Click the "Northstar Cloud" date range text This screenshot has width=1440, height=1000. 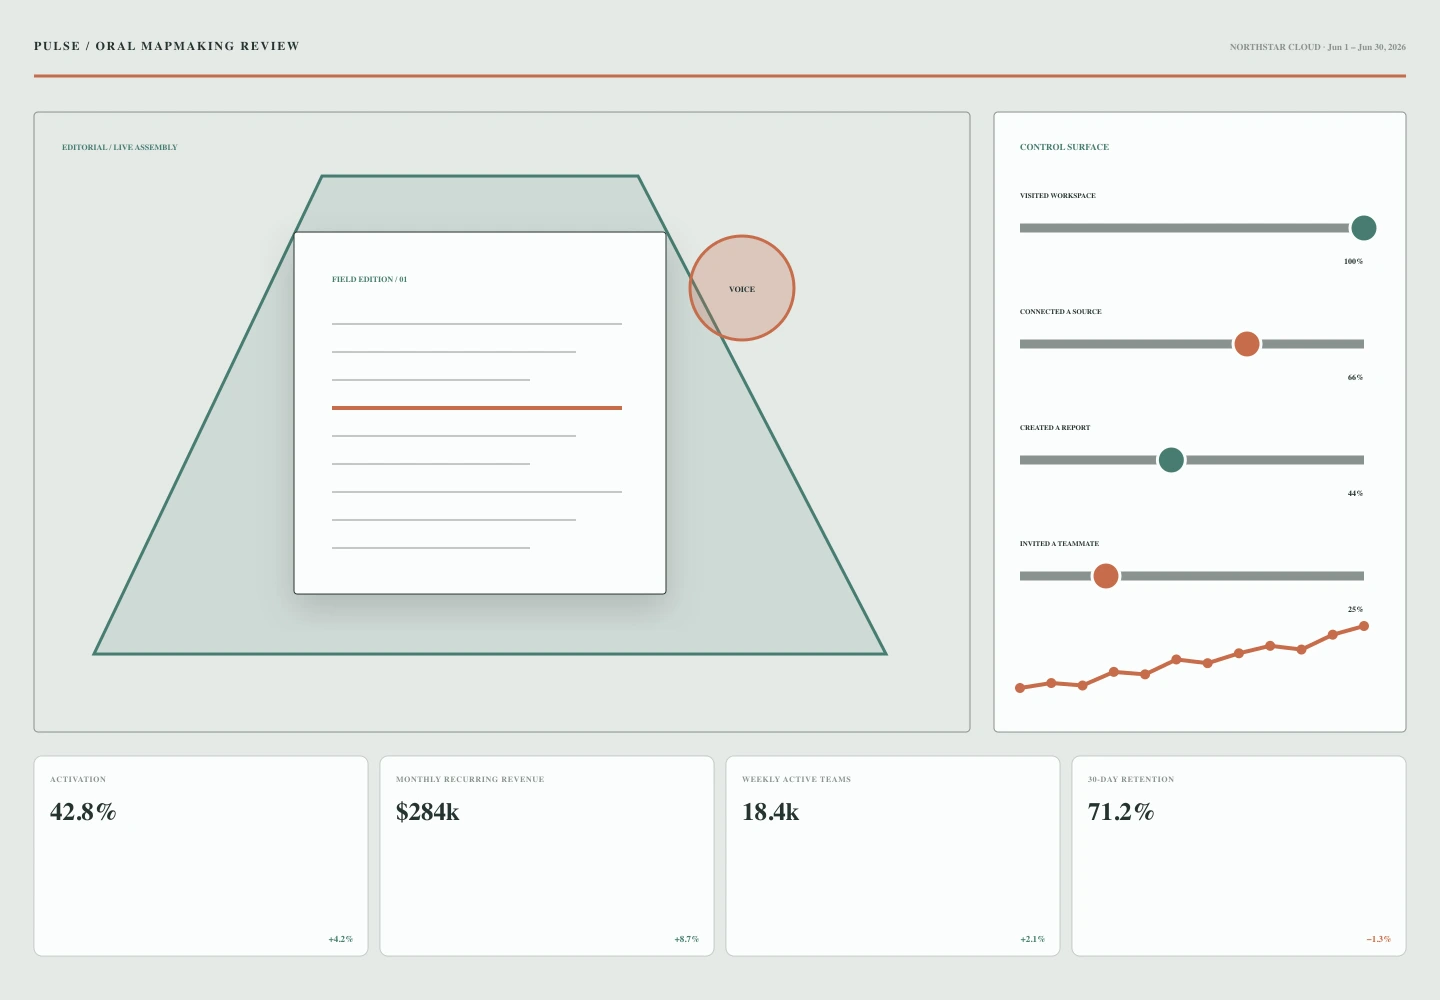pyautogui.click(x=1317, y=47)
